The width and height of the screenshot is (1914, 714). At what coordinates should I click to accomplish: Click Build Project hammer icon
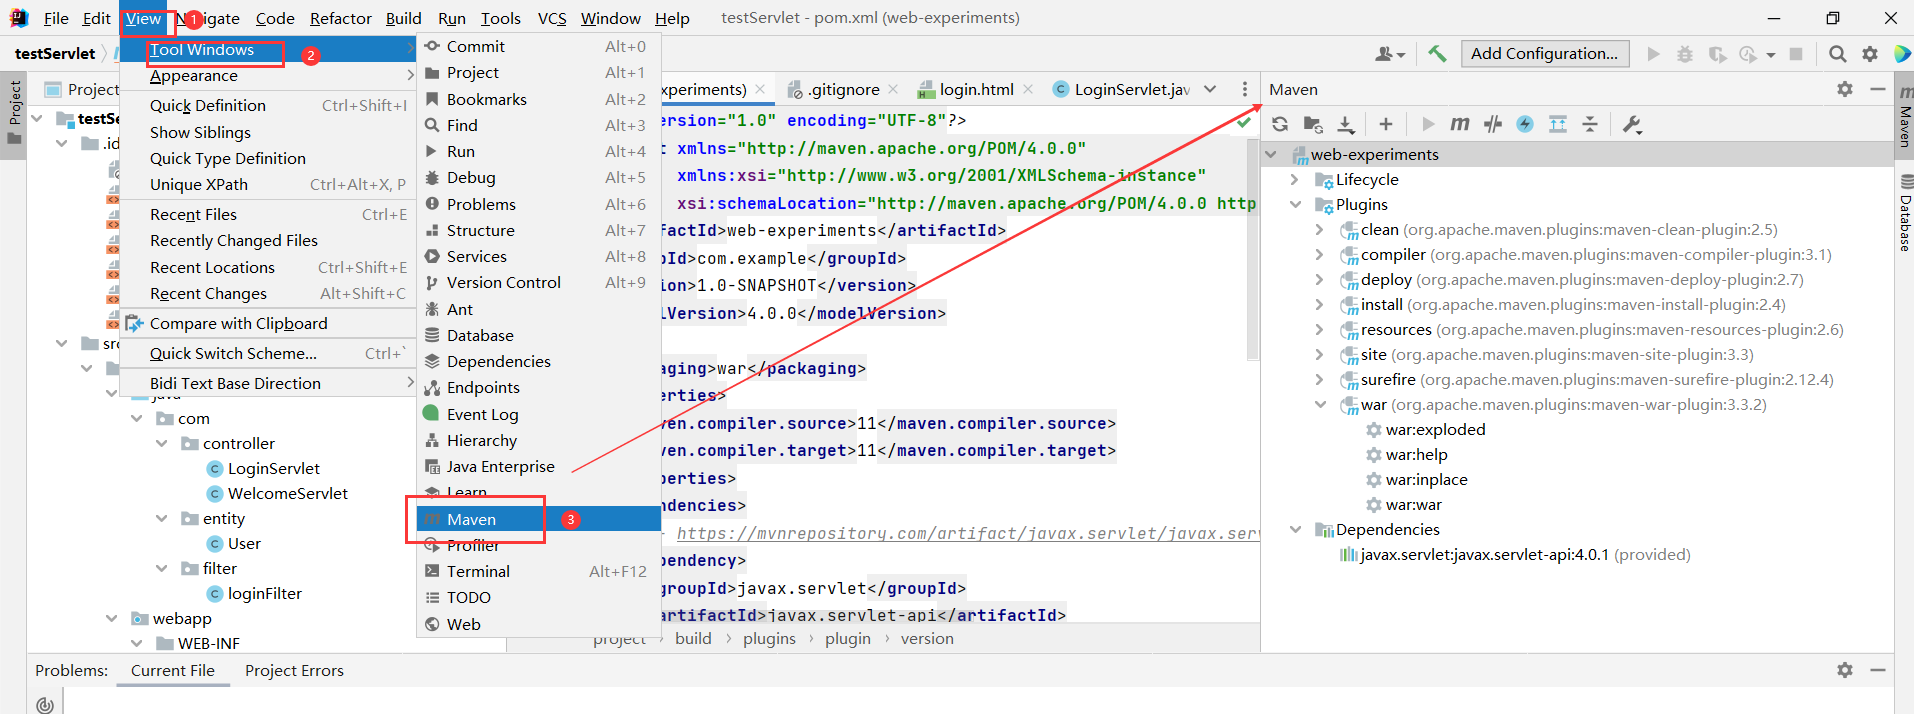[x=1437, y=54]
